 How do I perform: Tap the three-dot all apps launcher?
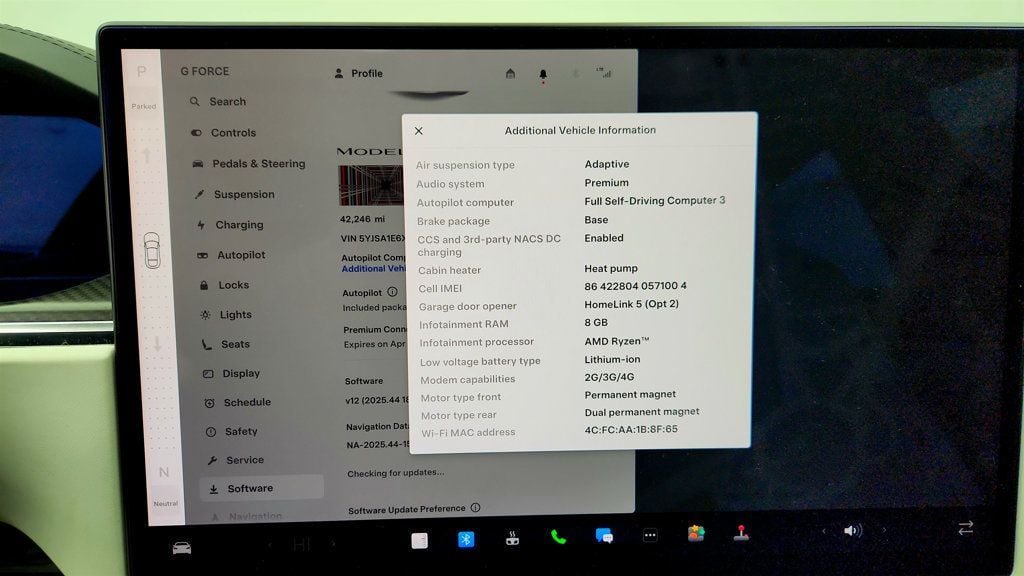[650, 535]
